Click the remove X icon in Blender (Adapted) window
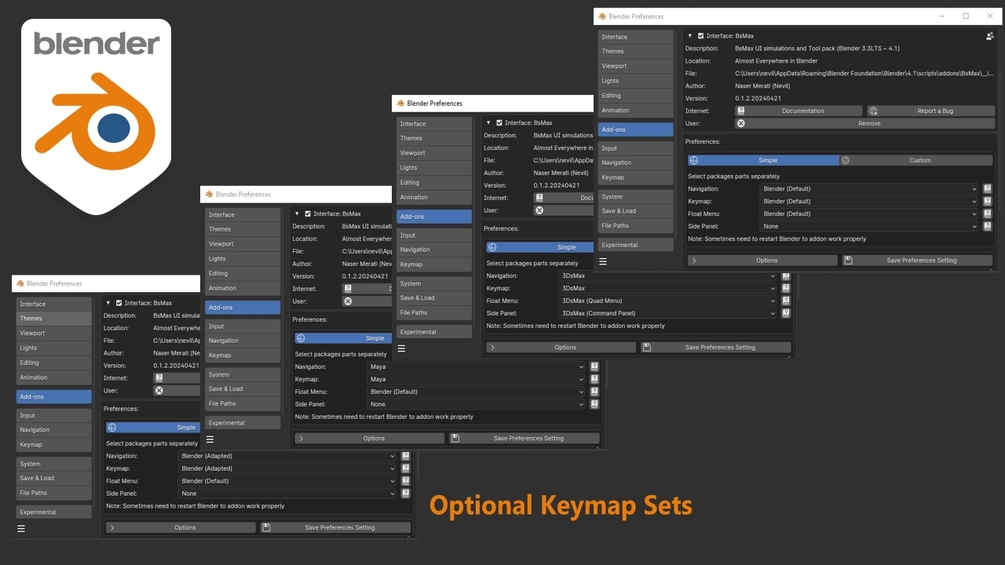The width and height of the screenshot is (1005, 565). point(159,390)
